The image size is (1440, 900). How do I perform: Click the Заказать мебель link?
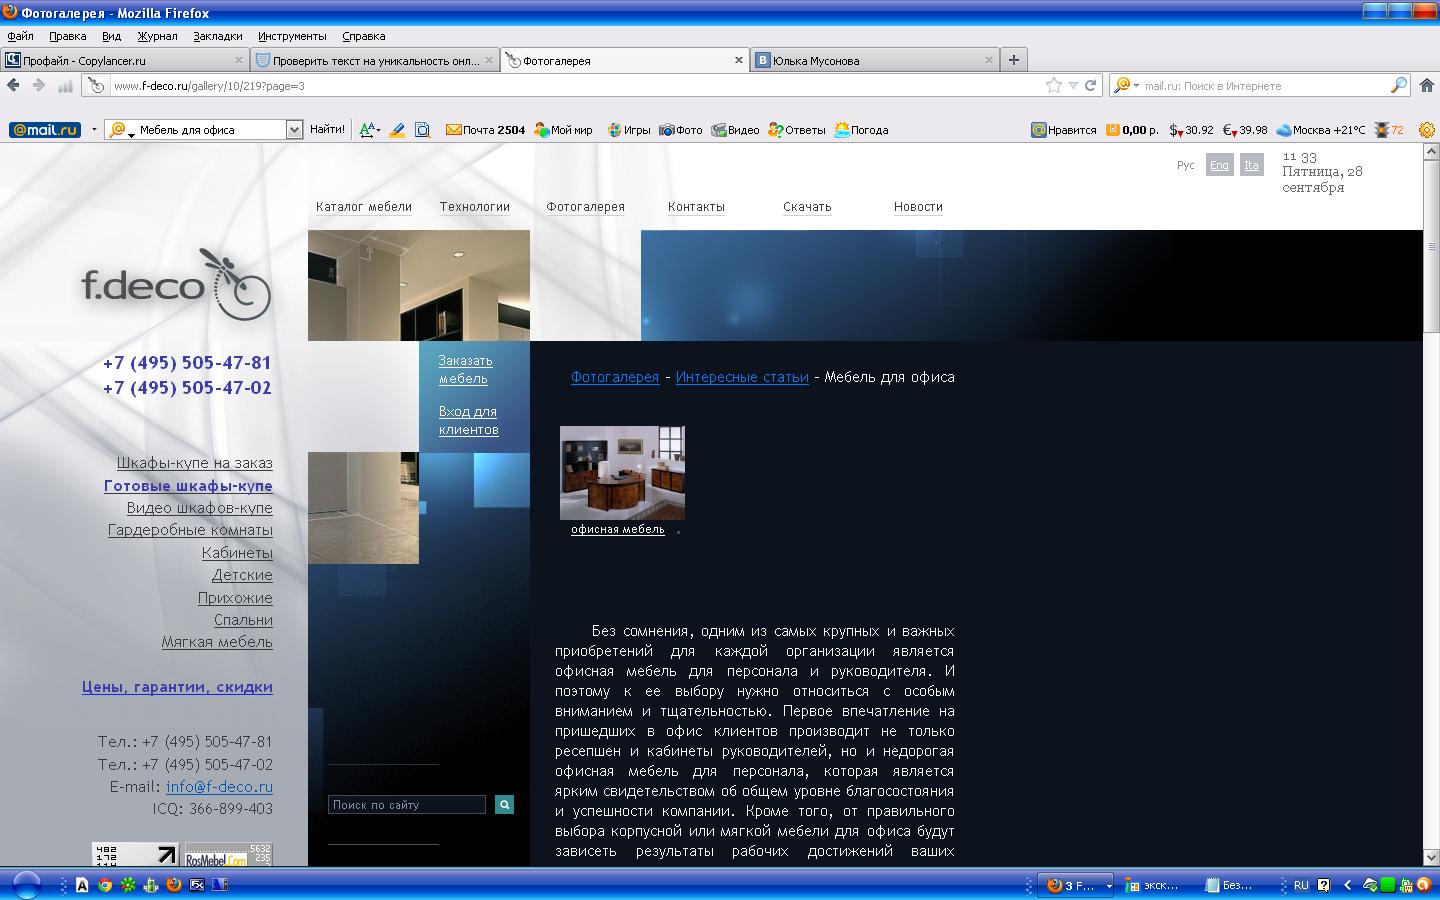point(465,370)
